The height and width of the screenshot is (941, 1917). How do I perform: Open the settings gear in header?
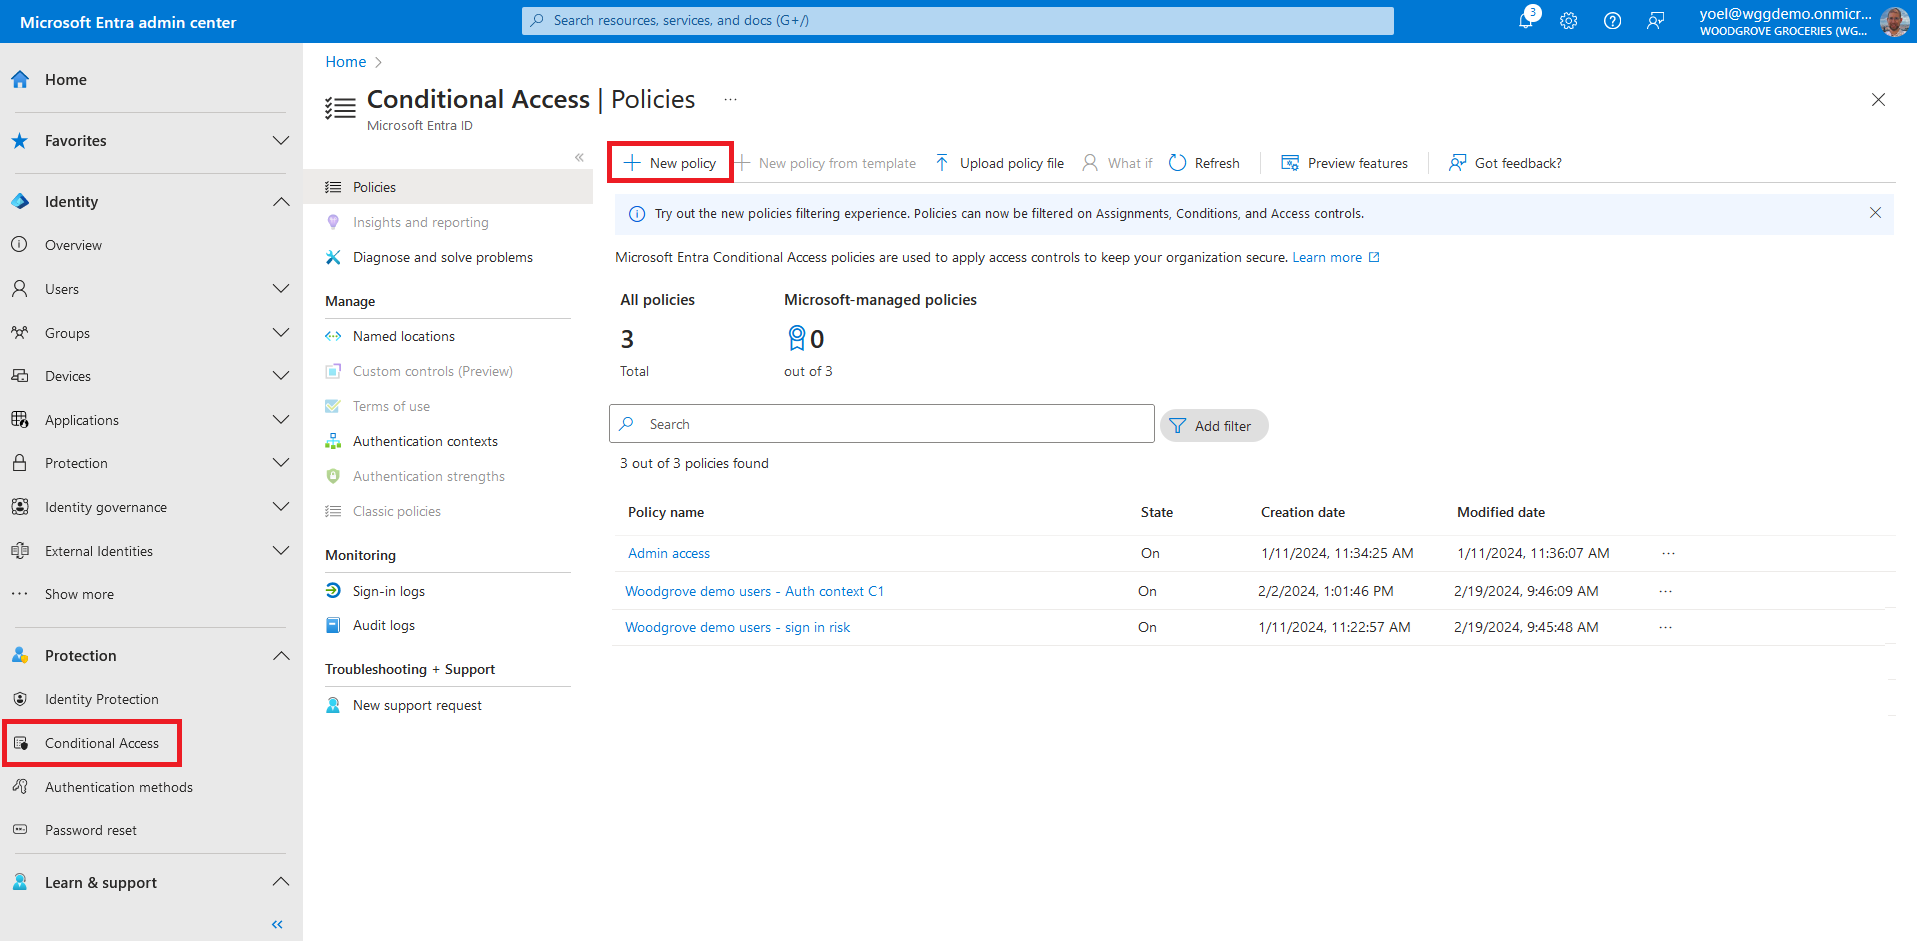click(1568, 21)
